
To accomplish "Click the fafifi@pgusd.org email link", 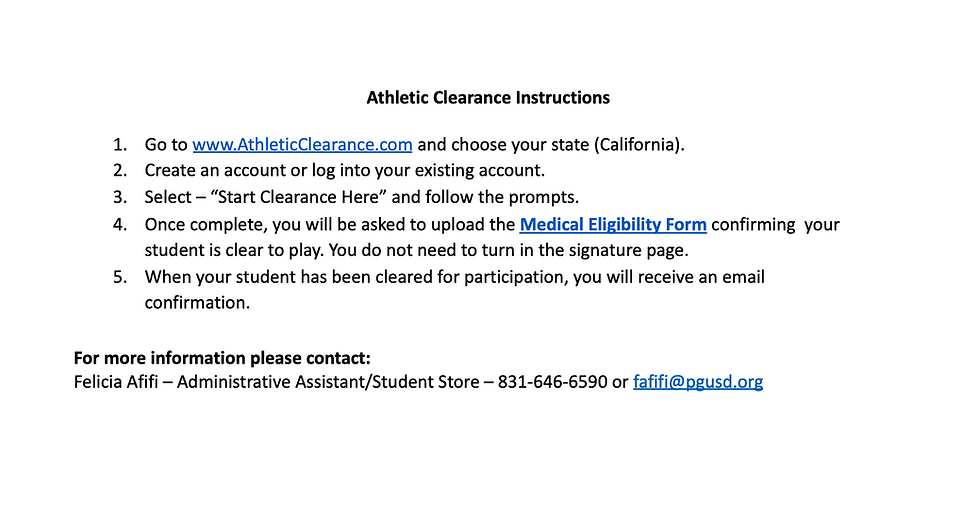I will pos(698,382).
